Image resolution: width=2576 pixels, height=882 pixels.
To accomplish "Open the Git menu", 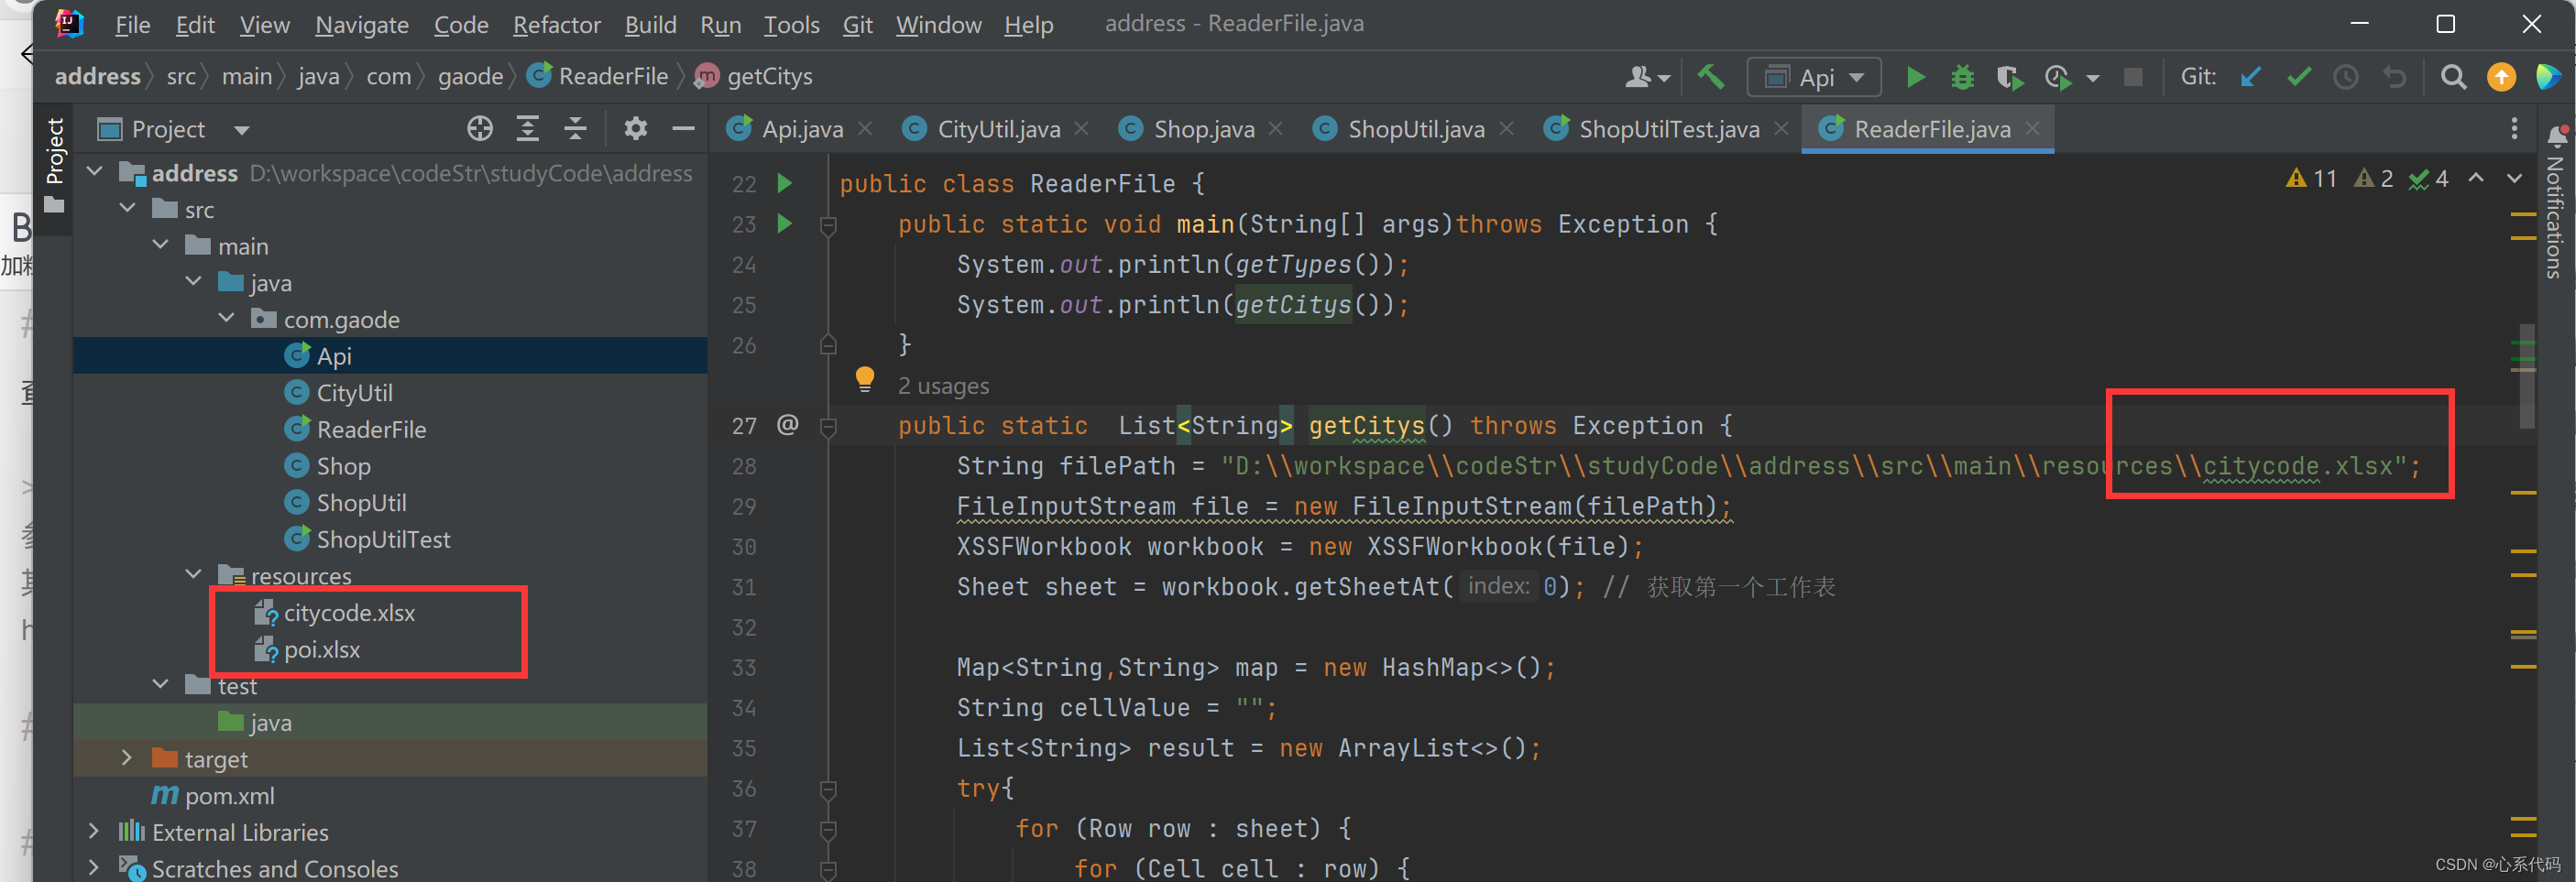I will click(x=857, y=24).
